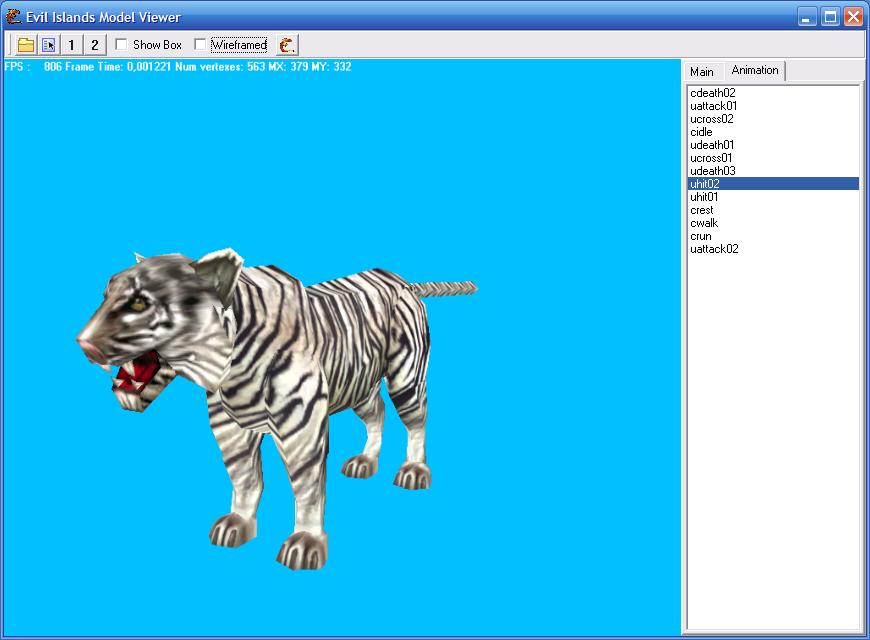Image resolution: width=870 pixels, height=640 pixels.
Task: Choose uattack01 in the animation list
Action: pyautogui.click(x=714, y=106)
